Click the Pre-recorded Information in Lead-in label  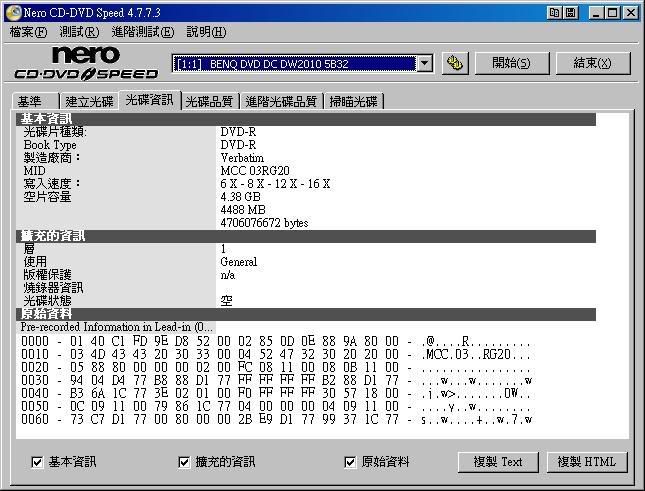tap(117, 327)
